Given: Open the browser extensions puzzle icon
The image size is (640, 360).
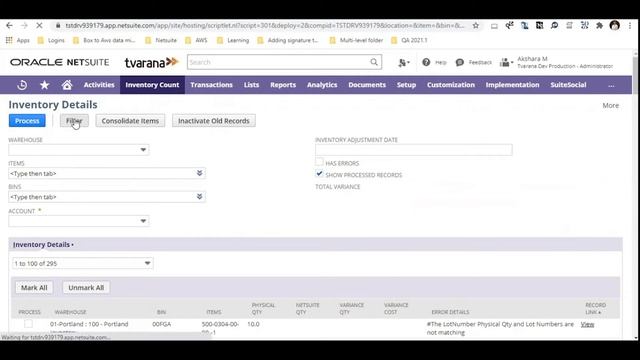Looking at the screenshot, I should (x=599, y=25).
